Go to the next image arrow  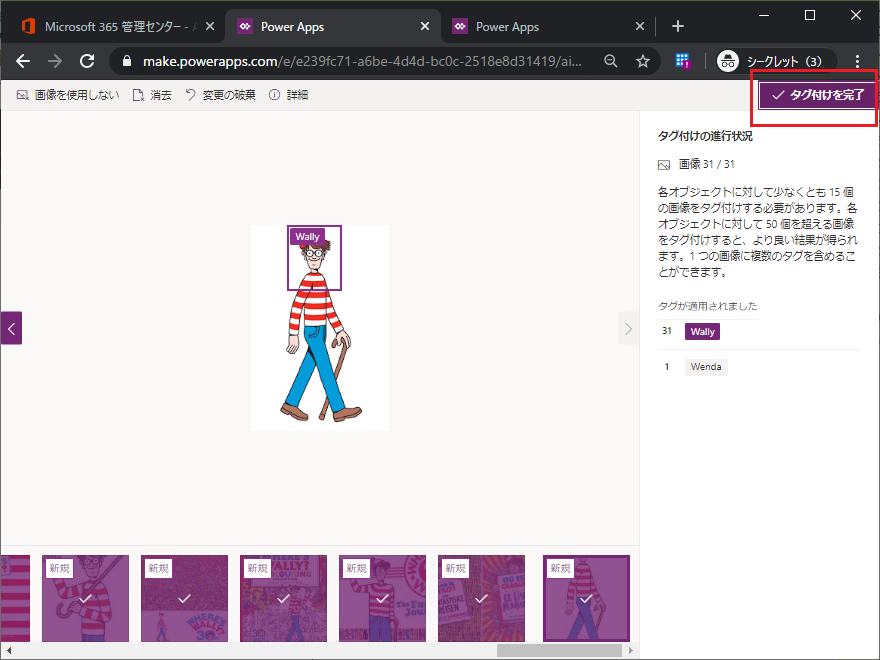[x=628, y=328]
